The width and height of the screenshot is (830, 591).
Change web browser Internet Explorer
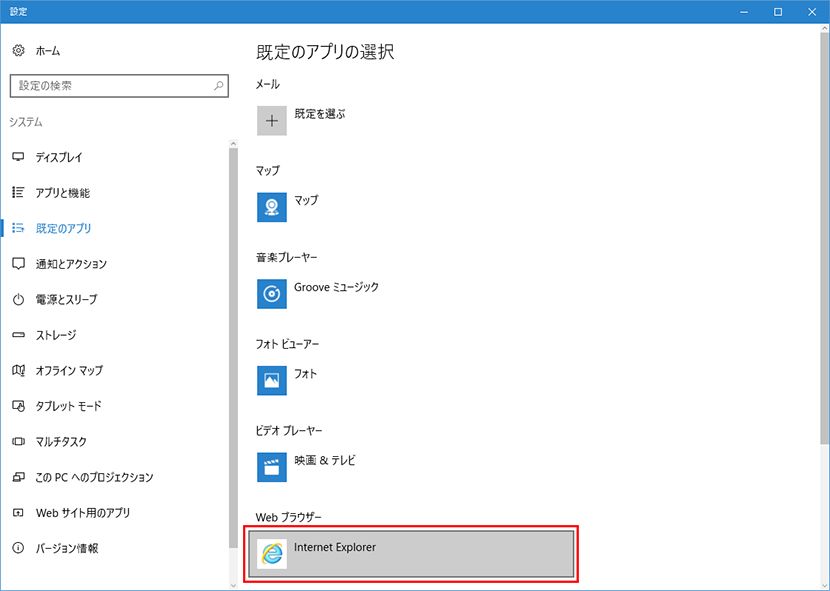[x=411, y=554]
